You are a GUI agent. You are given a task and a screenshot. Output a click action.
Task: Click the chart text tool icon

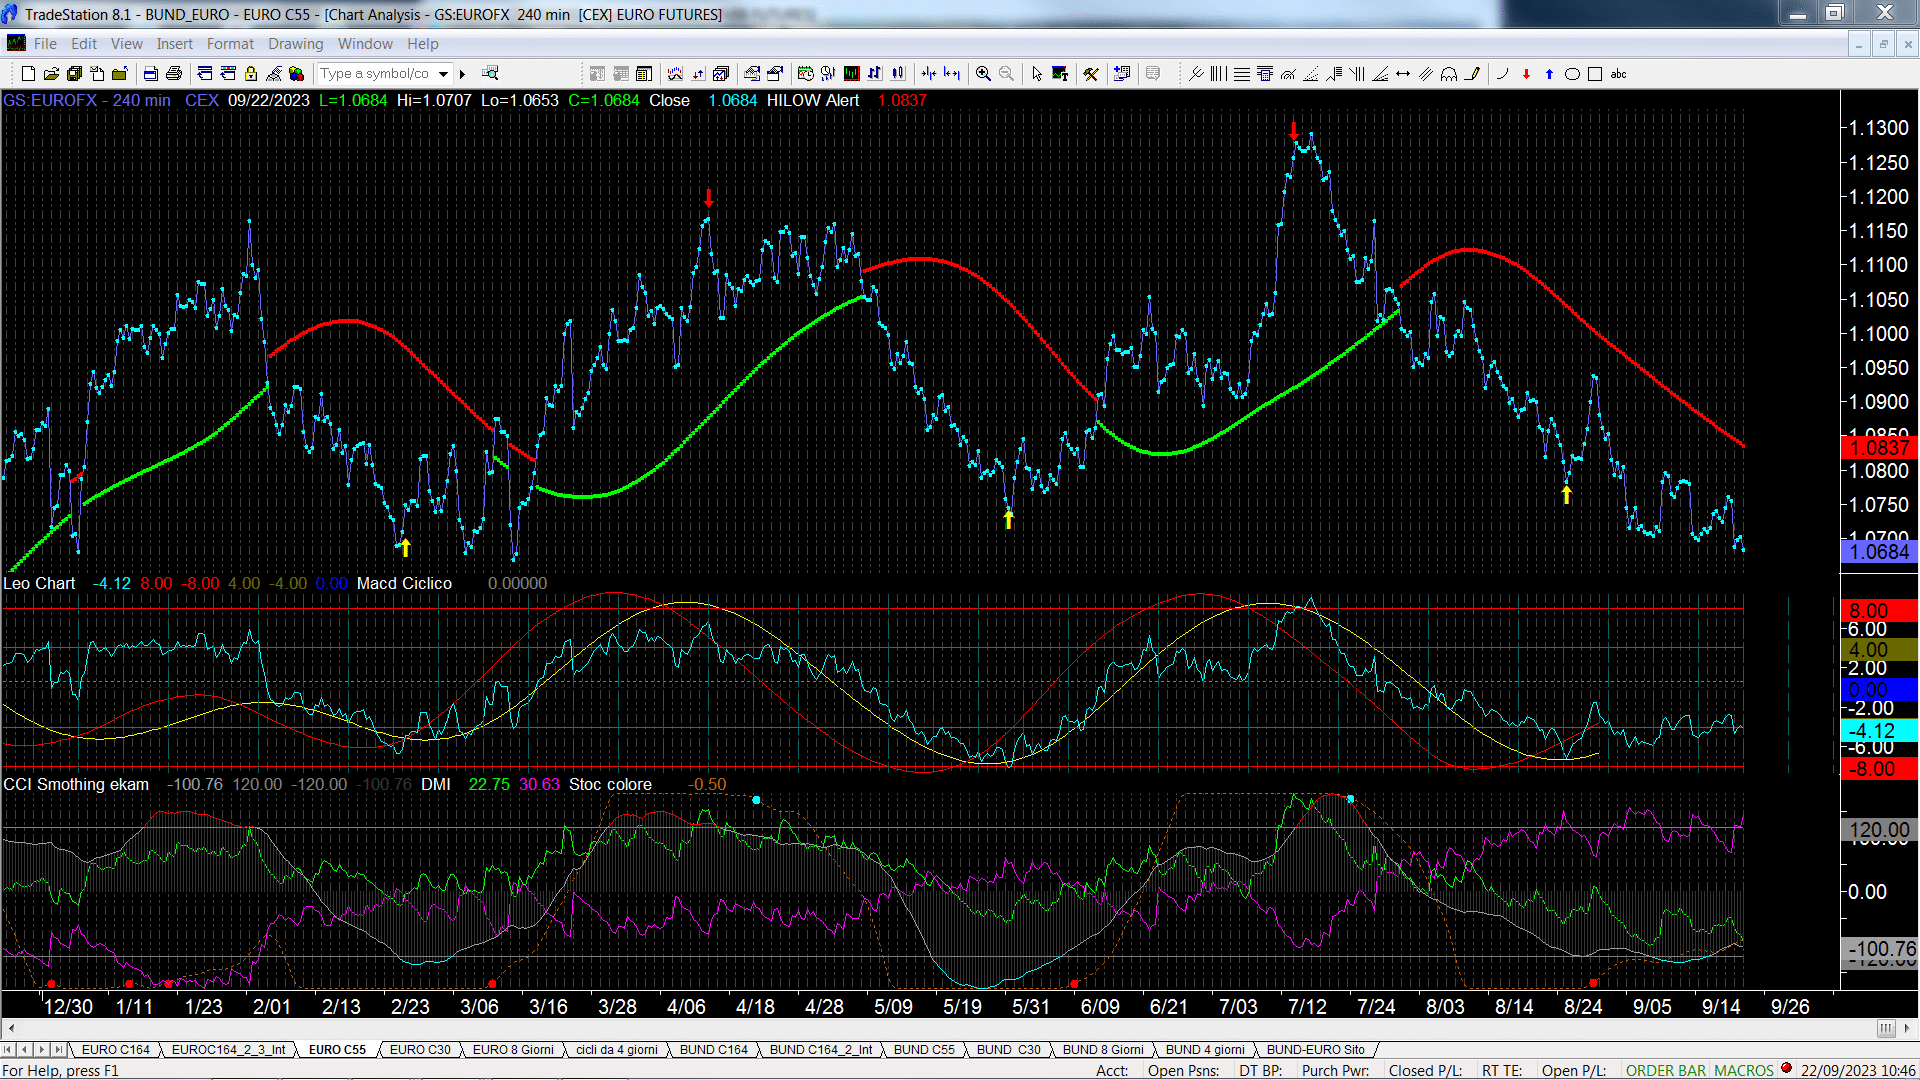click(1060, 73)
